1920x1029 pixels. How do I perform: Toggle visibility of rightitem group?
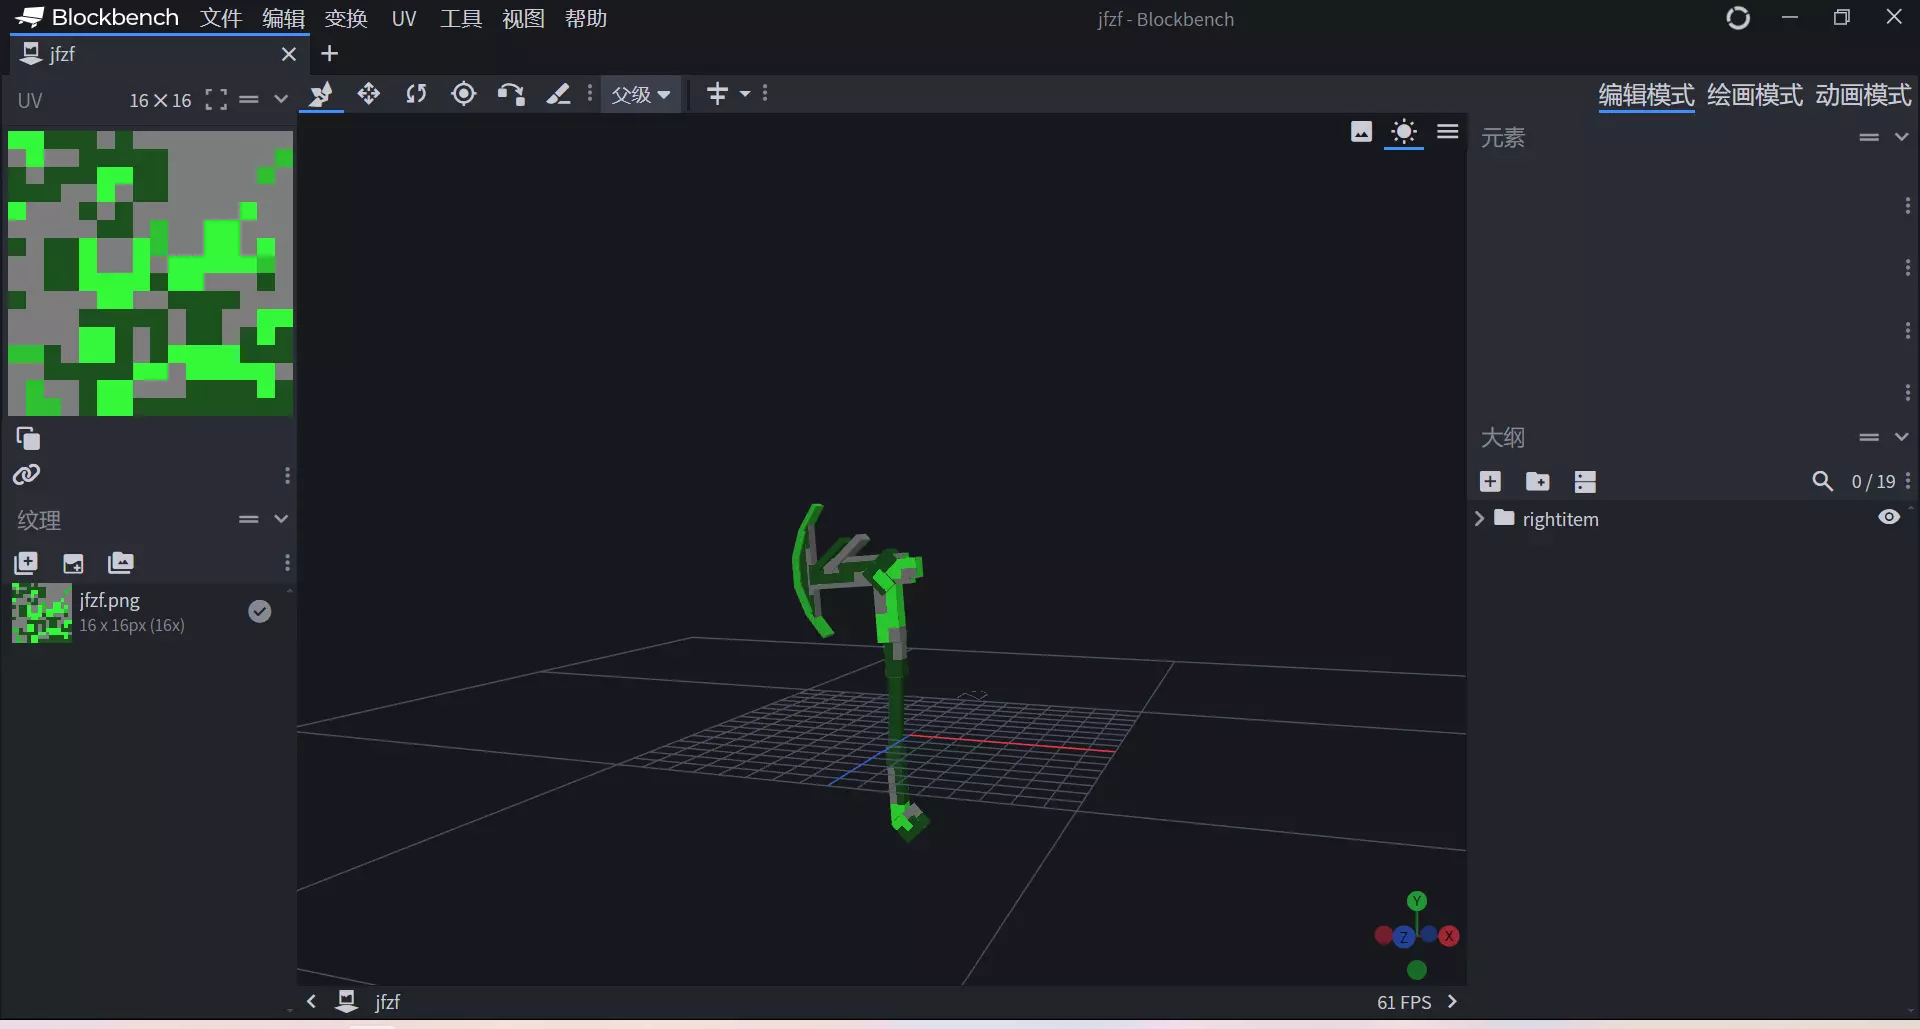[1889, 518]
